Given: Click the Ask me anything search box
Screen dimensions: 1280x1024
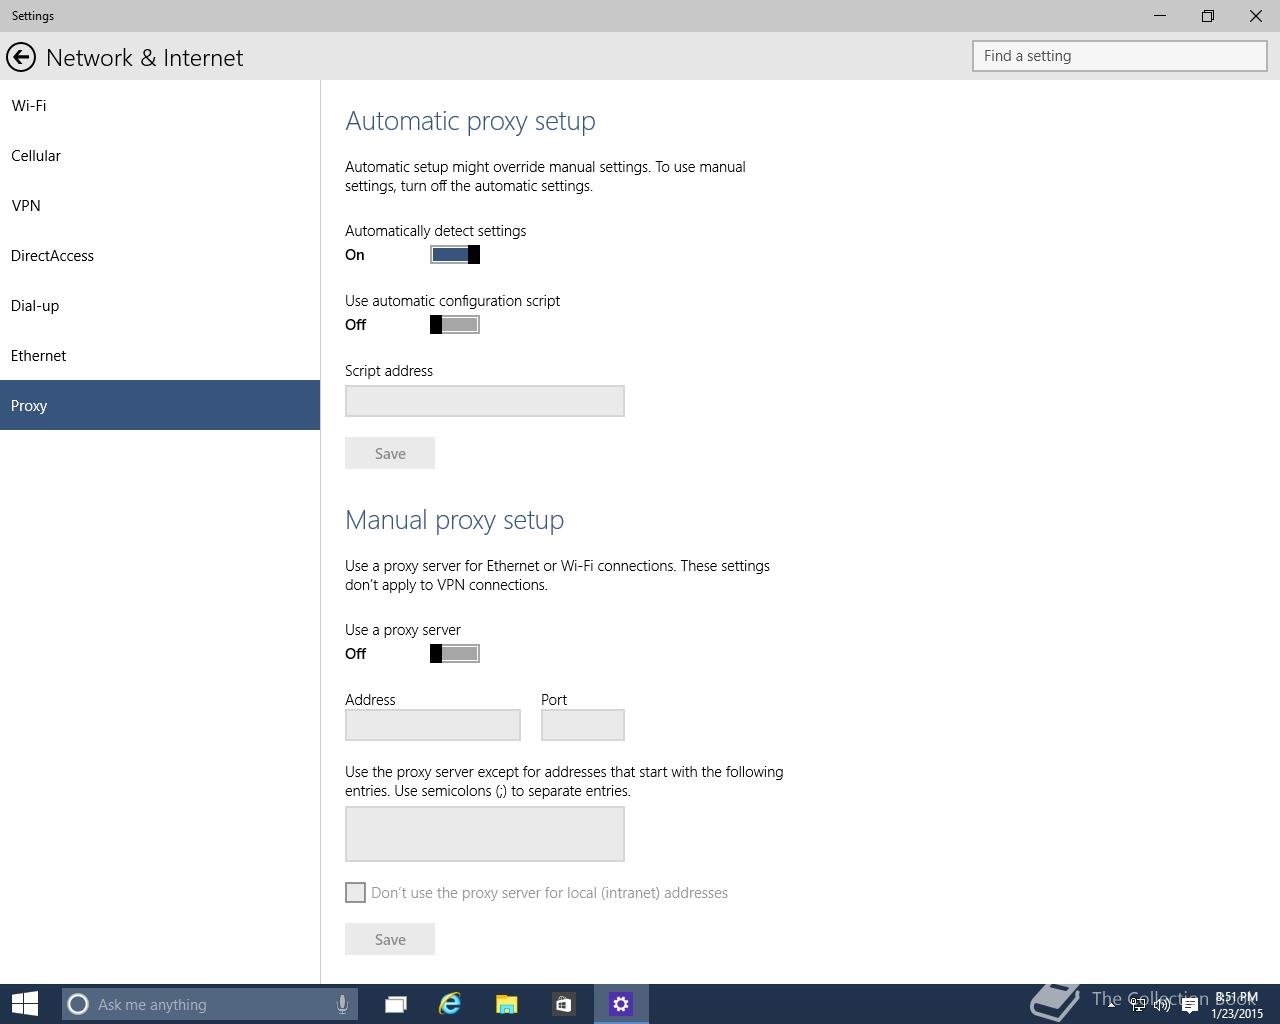Looking at the screenshot, I should [x=208, y=1004].
